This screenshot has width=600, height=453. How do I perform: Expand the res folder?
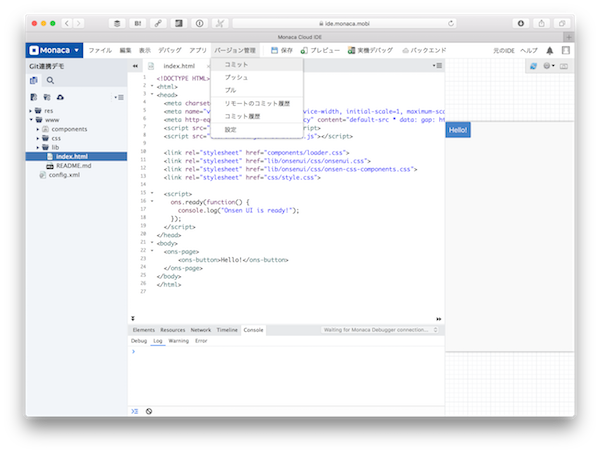pos(31,111)
